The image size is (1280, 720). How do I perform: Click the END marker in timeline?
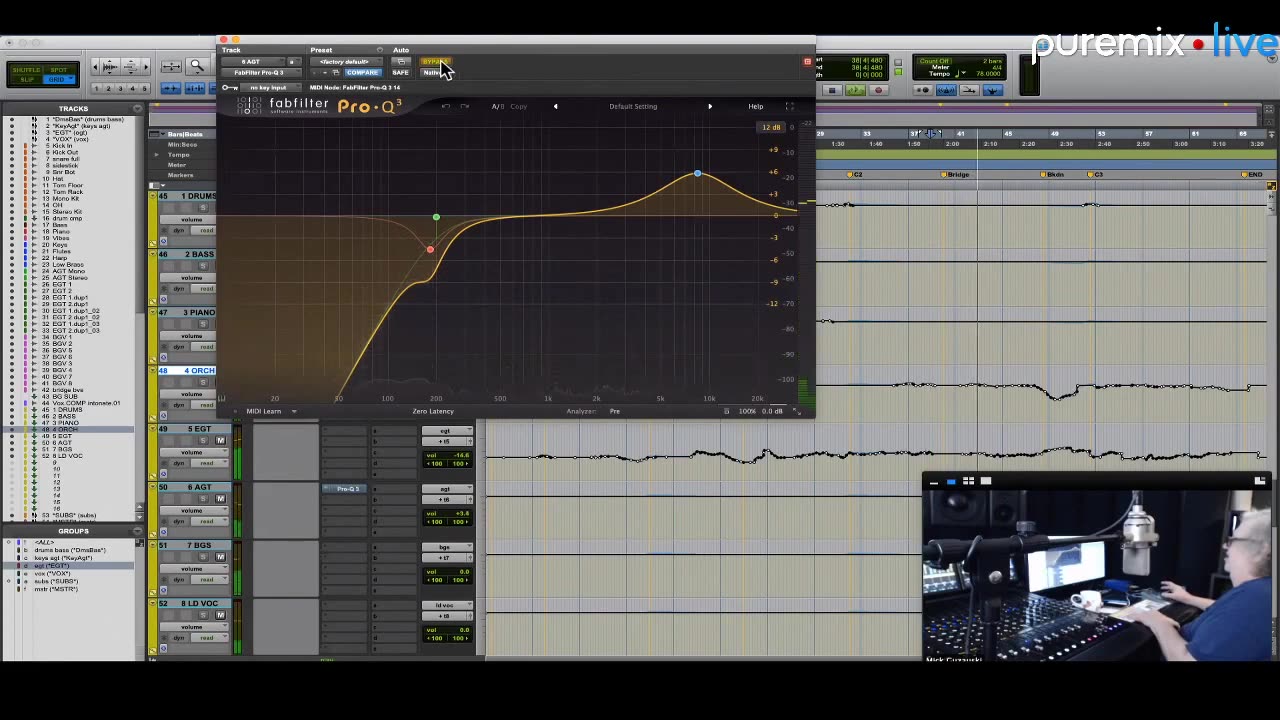[x=1252, y=174]
